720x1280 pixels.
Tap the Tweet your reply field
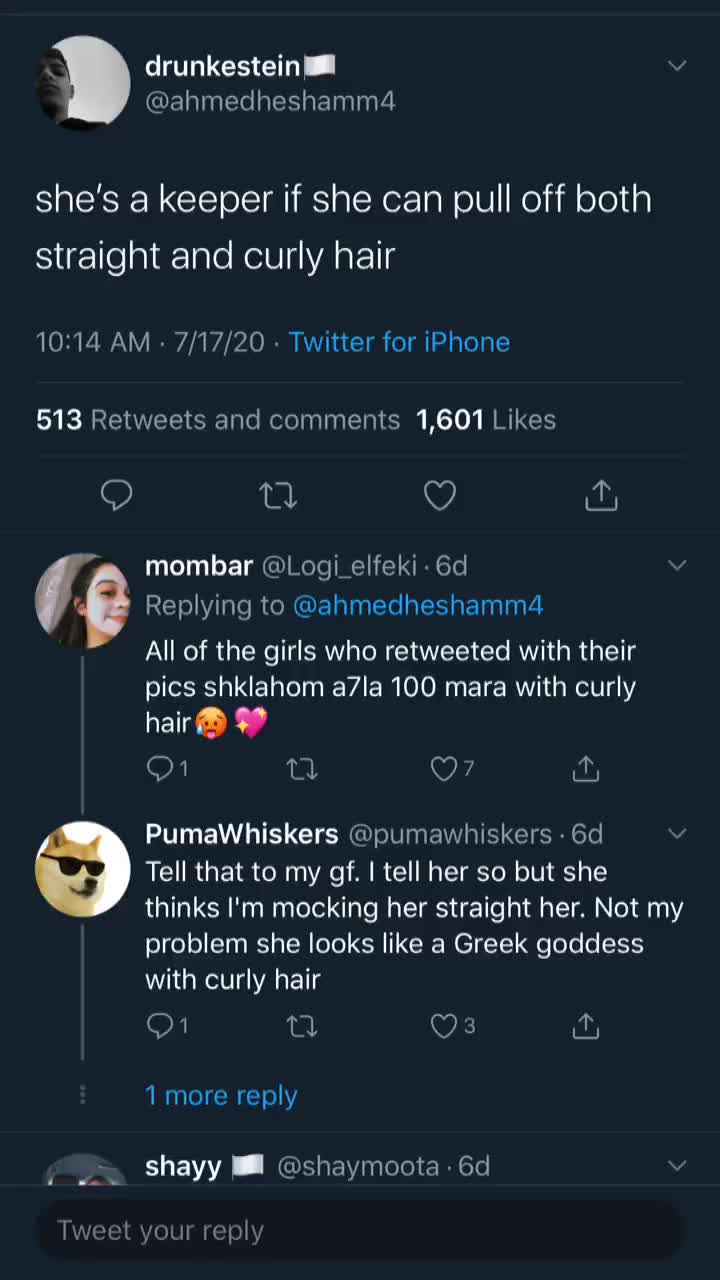pos(360,1230)
